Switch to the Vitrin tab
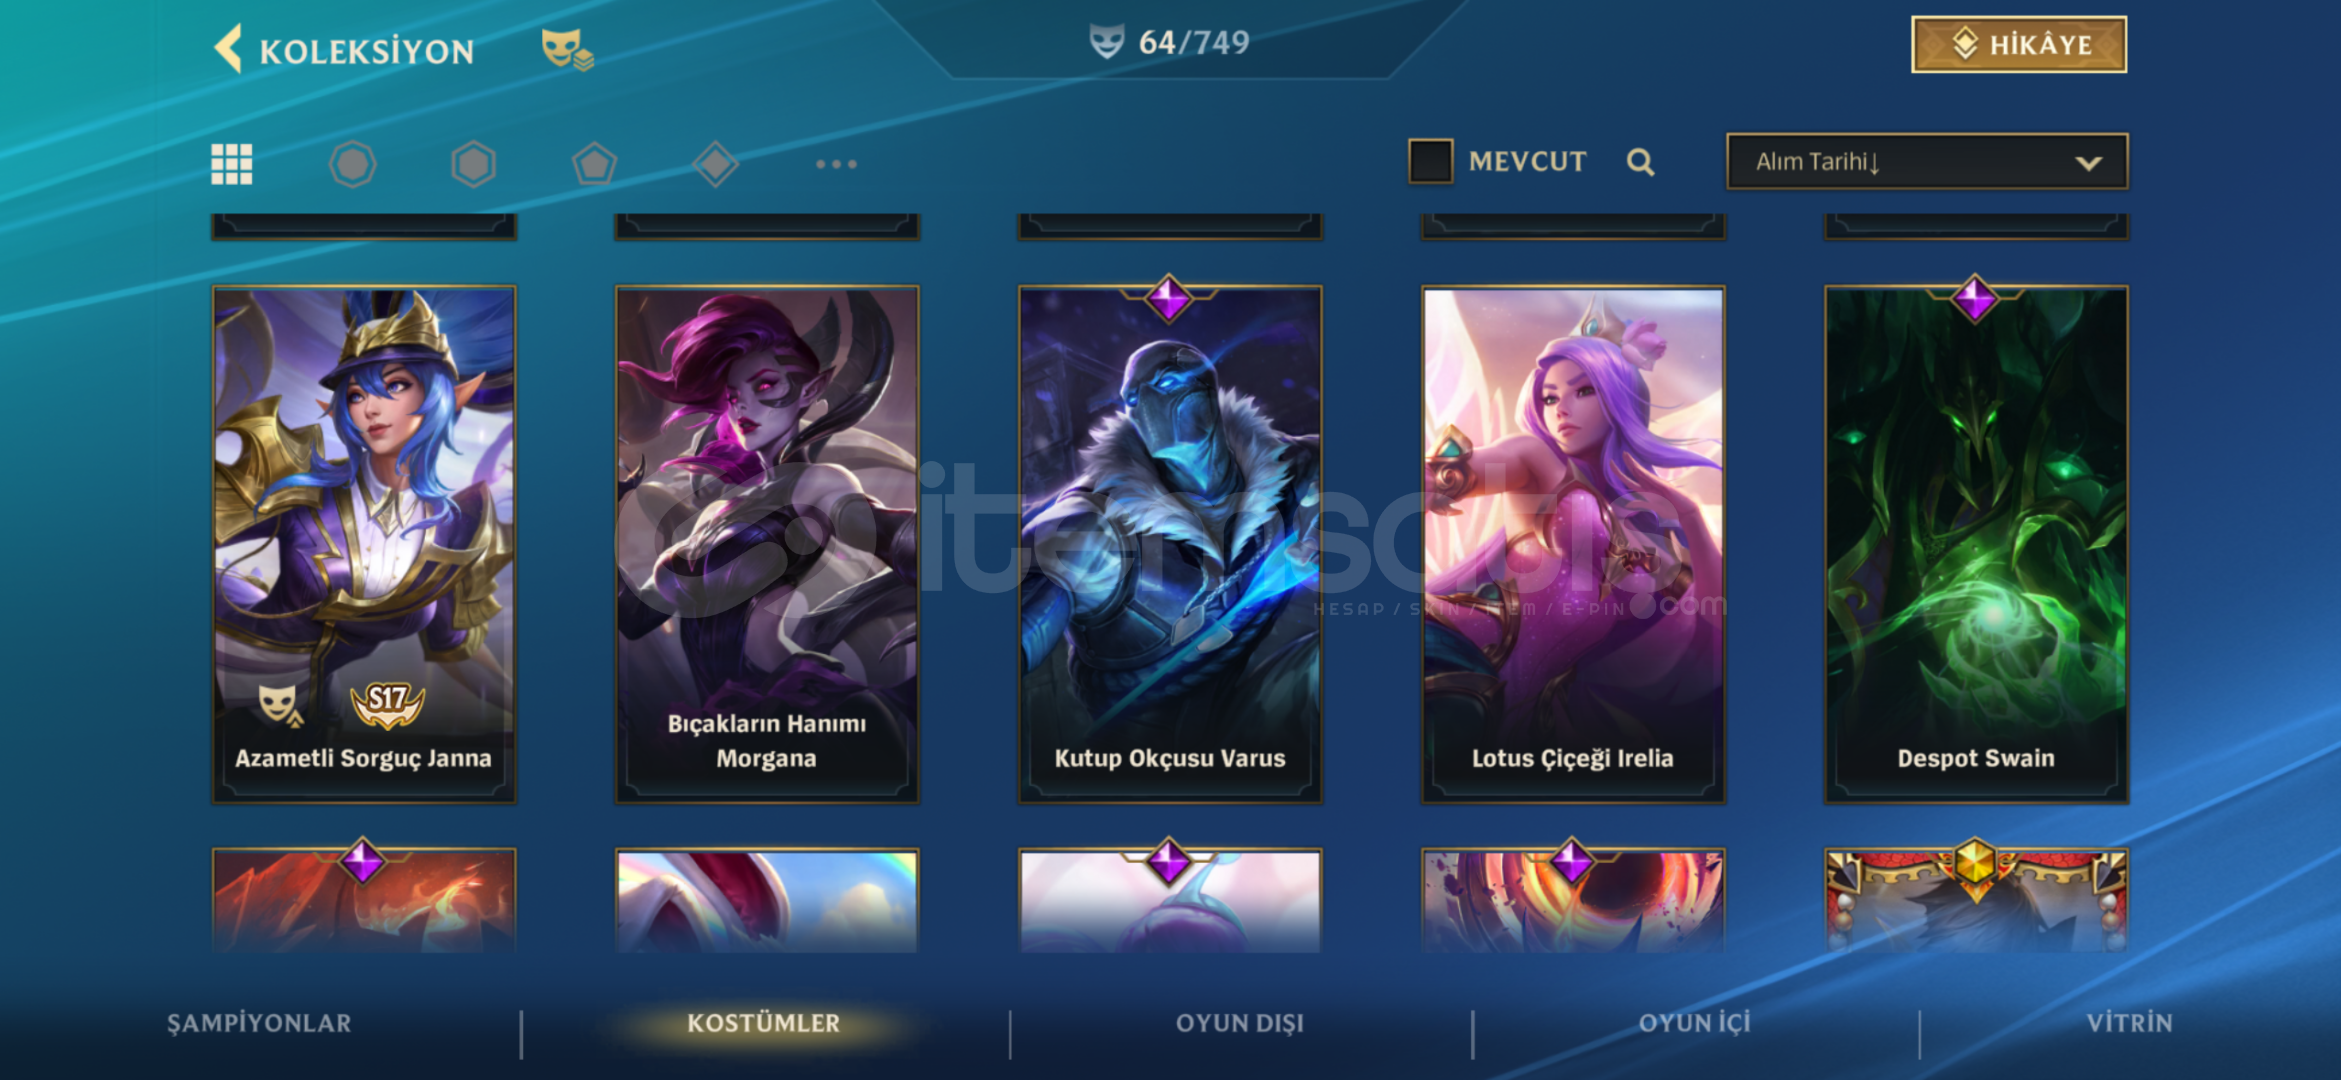This screenshot has height=1080, width=2341. click(2130, 1023)
